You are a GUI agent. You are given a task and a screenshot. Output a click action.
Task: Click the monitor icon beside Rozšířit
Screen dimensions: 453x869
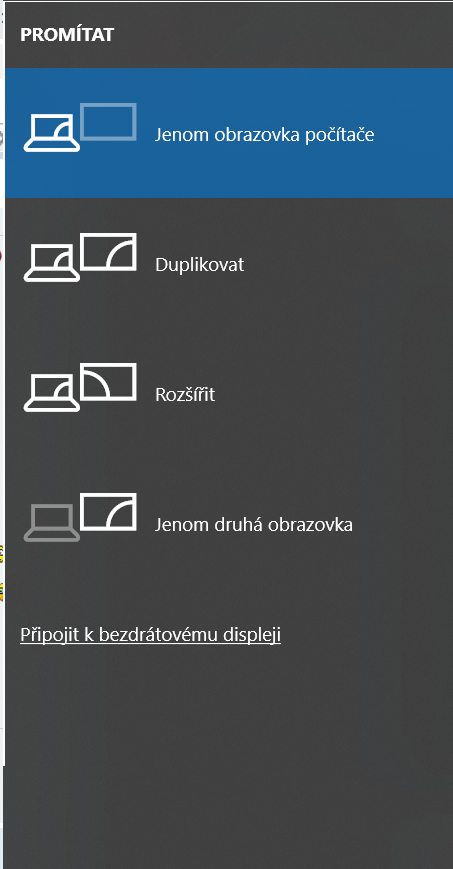coord(108,381)
